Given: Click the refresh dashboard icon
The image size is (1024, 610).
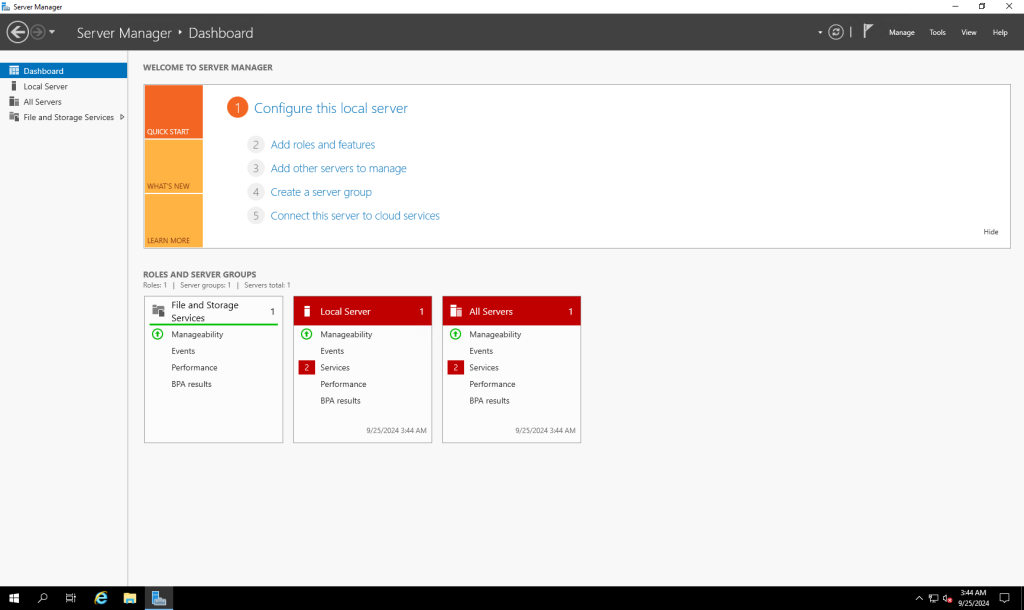Looking at the screenshot, I should click(836, 32).
